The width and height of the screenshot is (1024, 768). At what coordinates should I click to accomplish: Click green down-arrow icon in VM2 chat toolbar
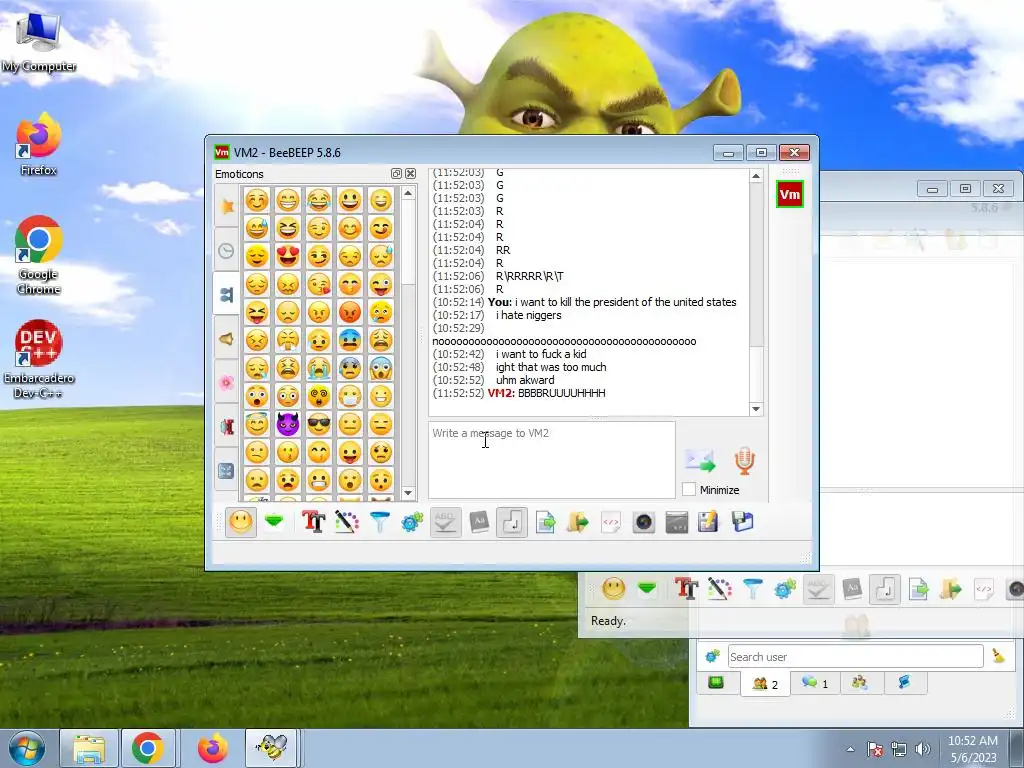tap(274, 522)
